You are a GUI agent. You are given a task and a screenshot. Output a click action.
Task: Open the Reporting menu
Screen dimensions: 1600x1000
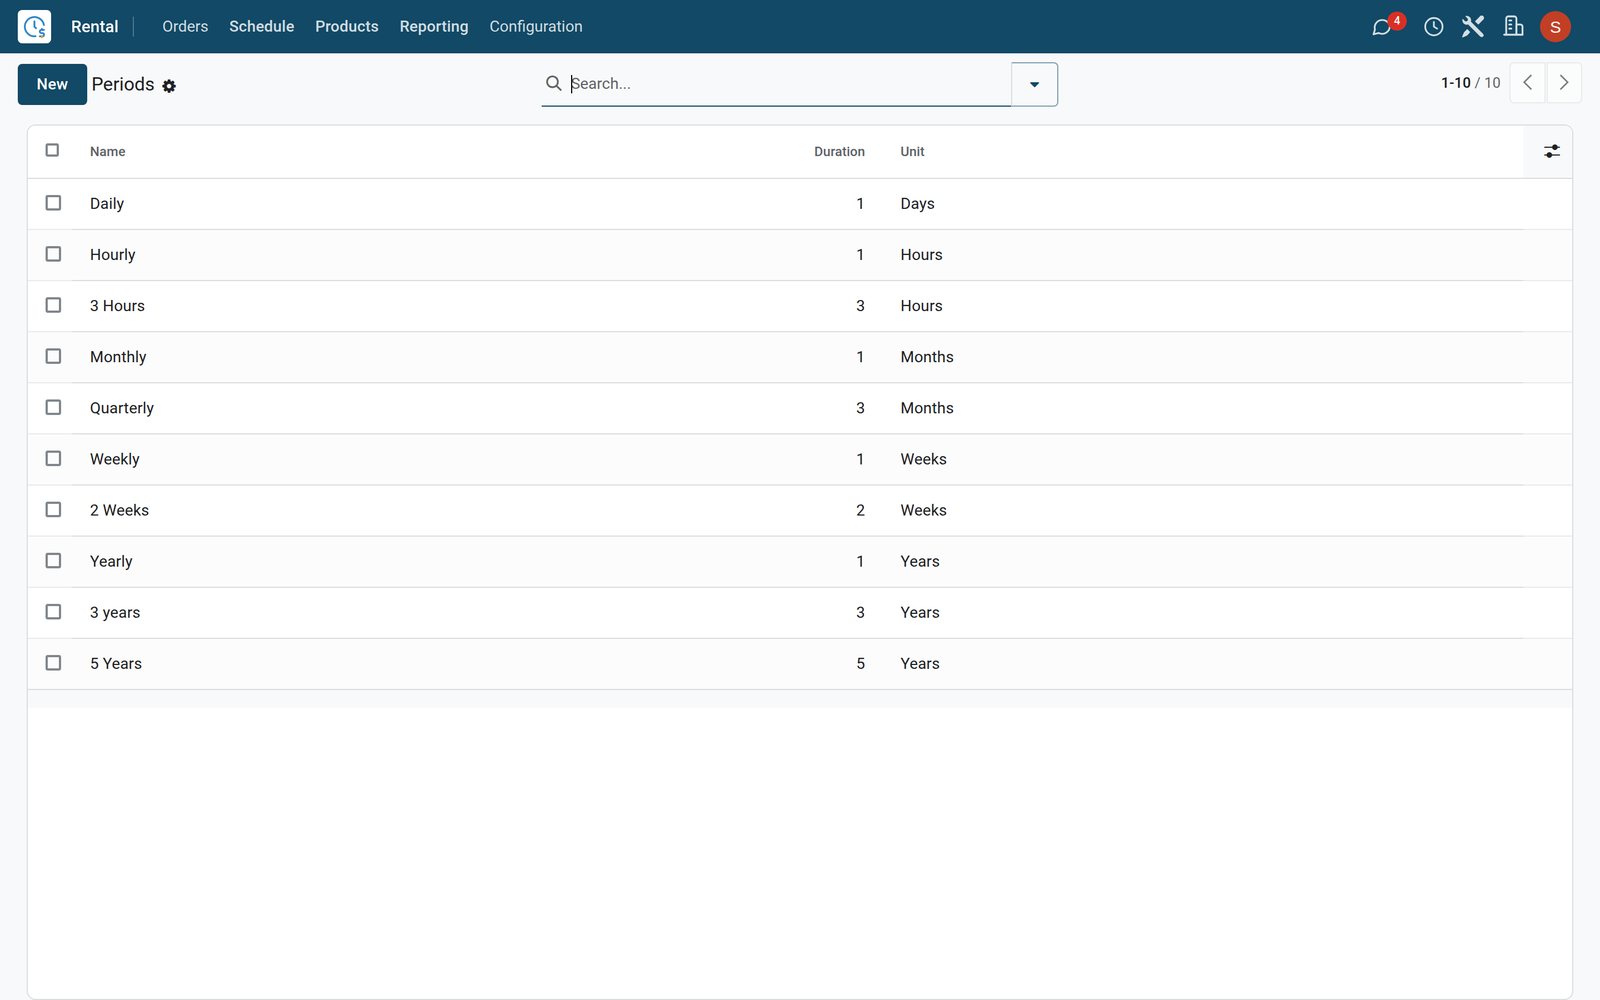pos(434,27)
